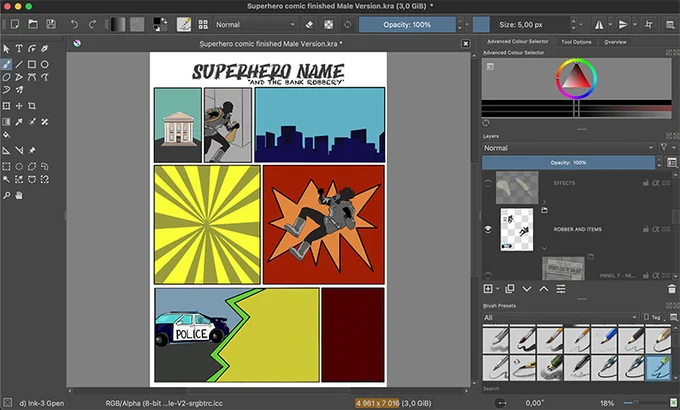Select the Pan hand tool

[x=19, y=196]
